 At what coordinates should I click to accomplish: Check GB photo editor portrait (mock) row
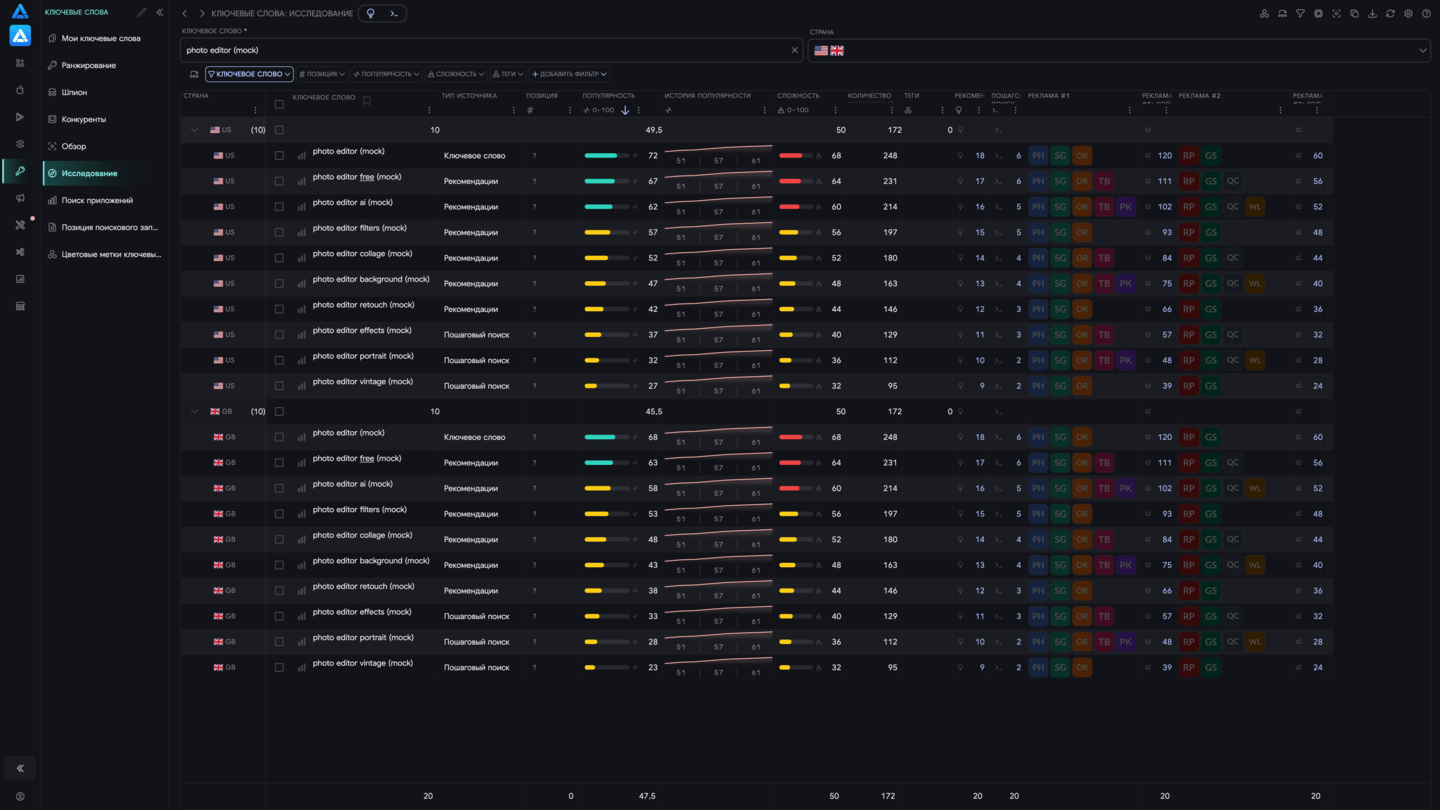(279, 642)
